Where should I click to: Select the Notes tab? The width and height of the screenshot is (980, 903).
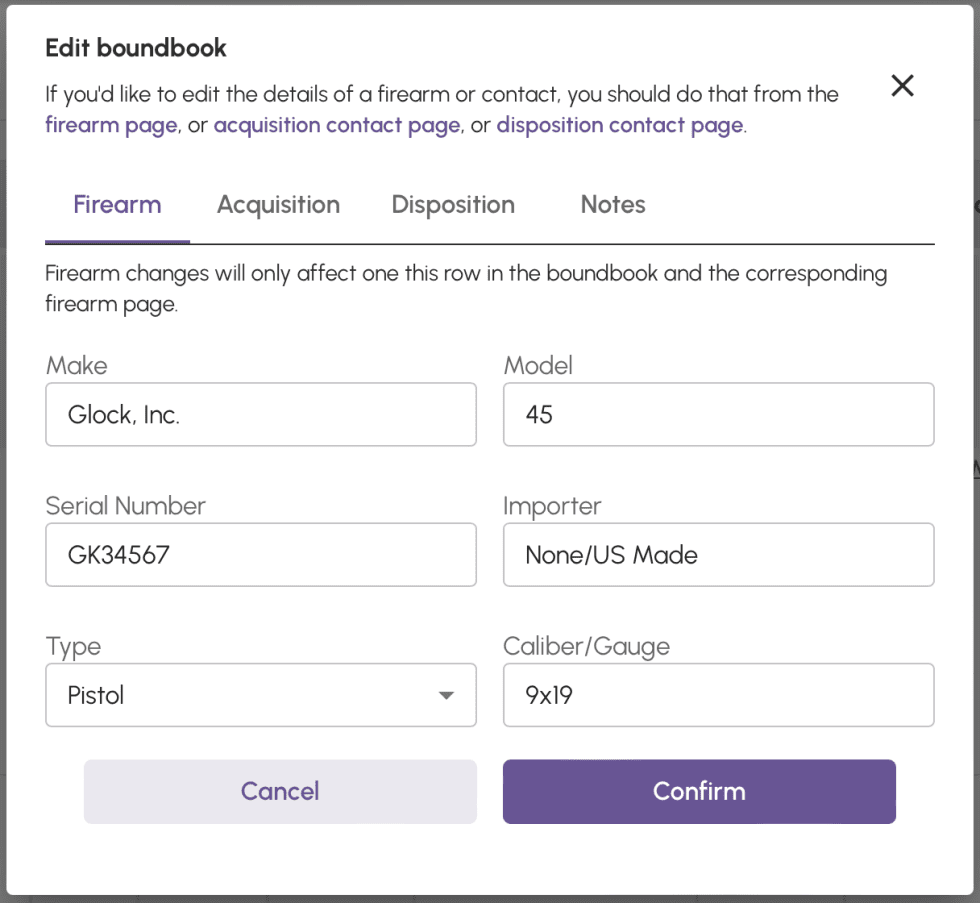point(613,205)
